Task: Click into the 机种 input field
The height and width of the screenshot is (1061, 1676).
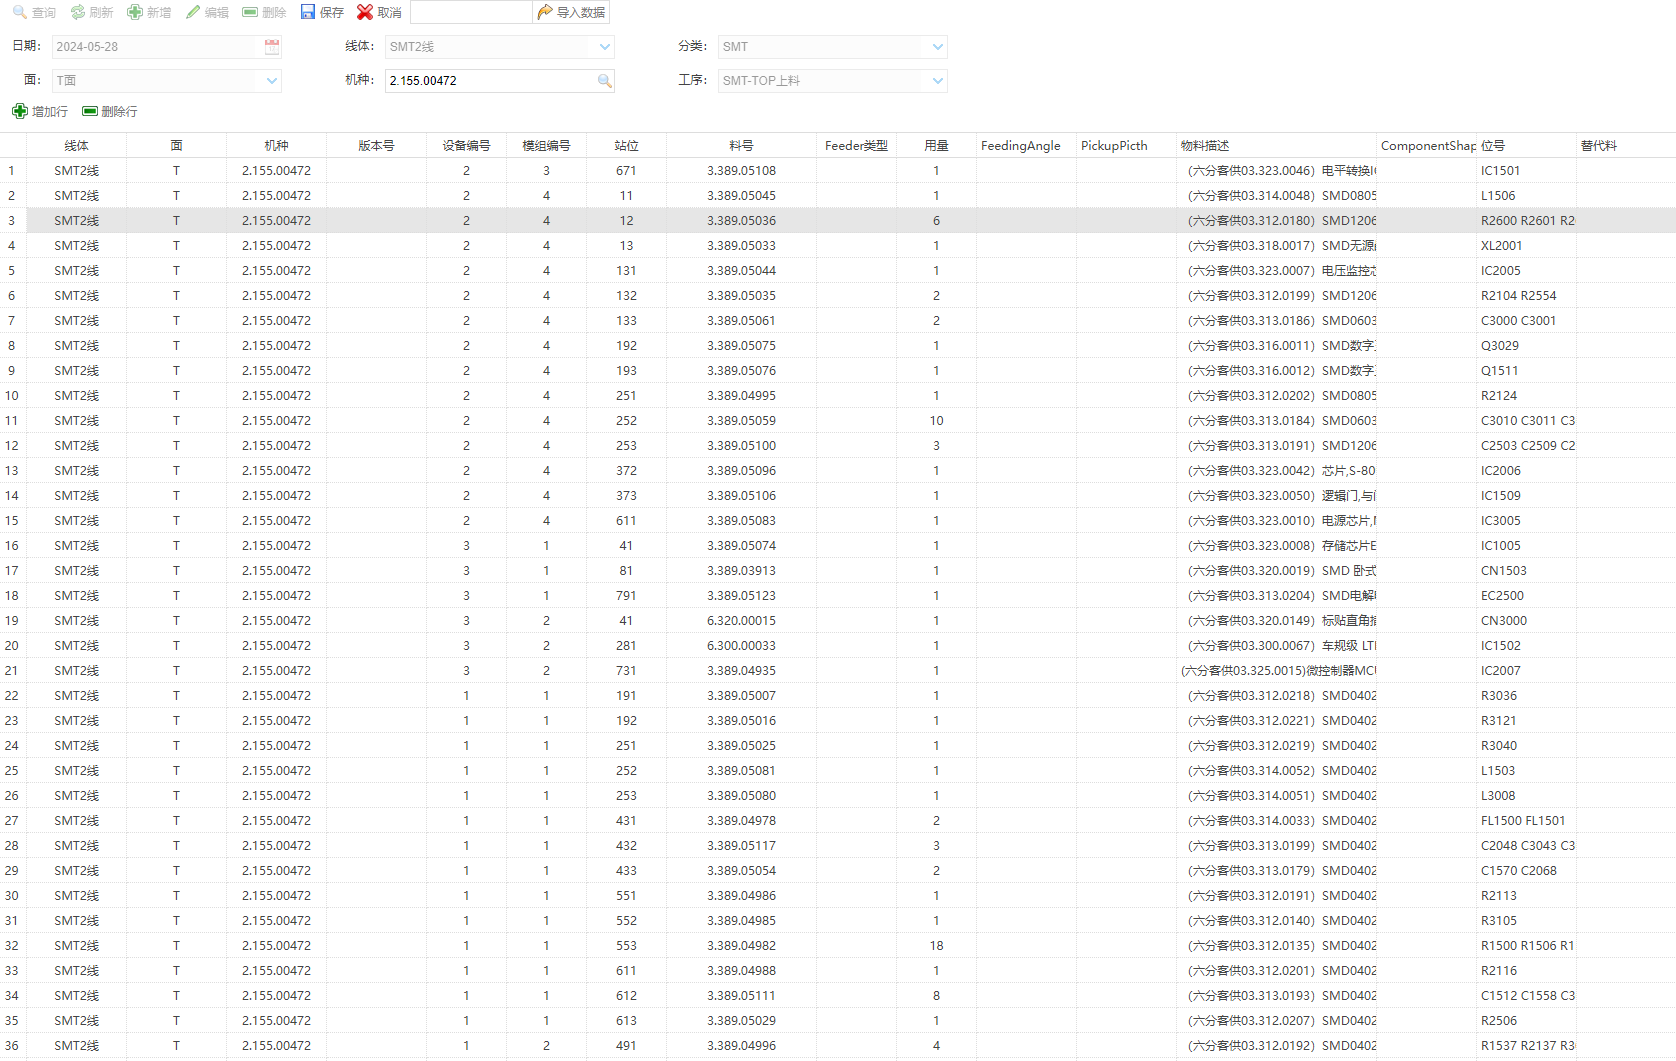Action: (x=490, y=81)
